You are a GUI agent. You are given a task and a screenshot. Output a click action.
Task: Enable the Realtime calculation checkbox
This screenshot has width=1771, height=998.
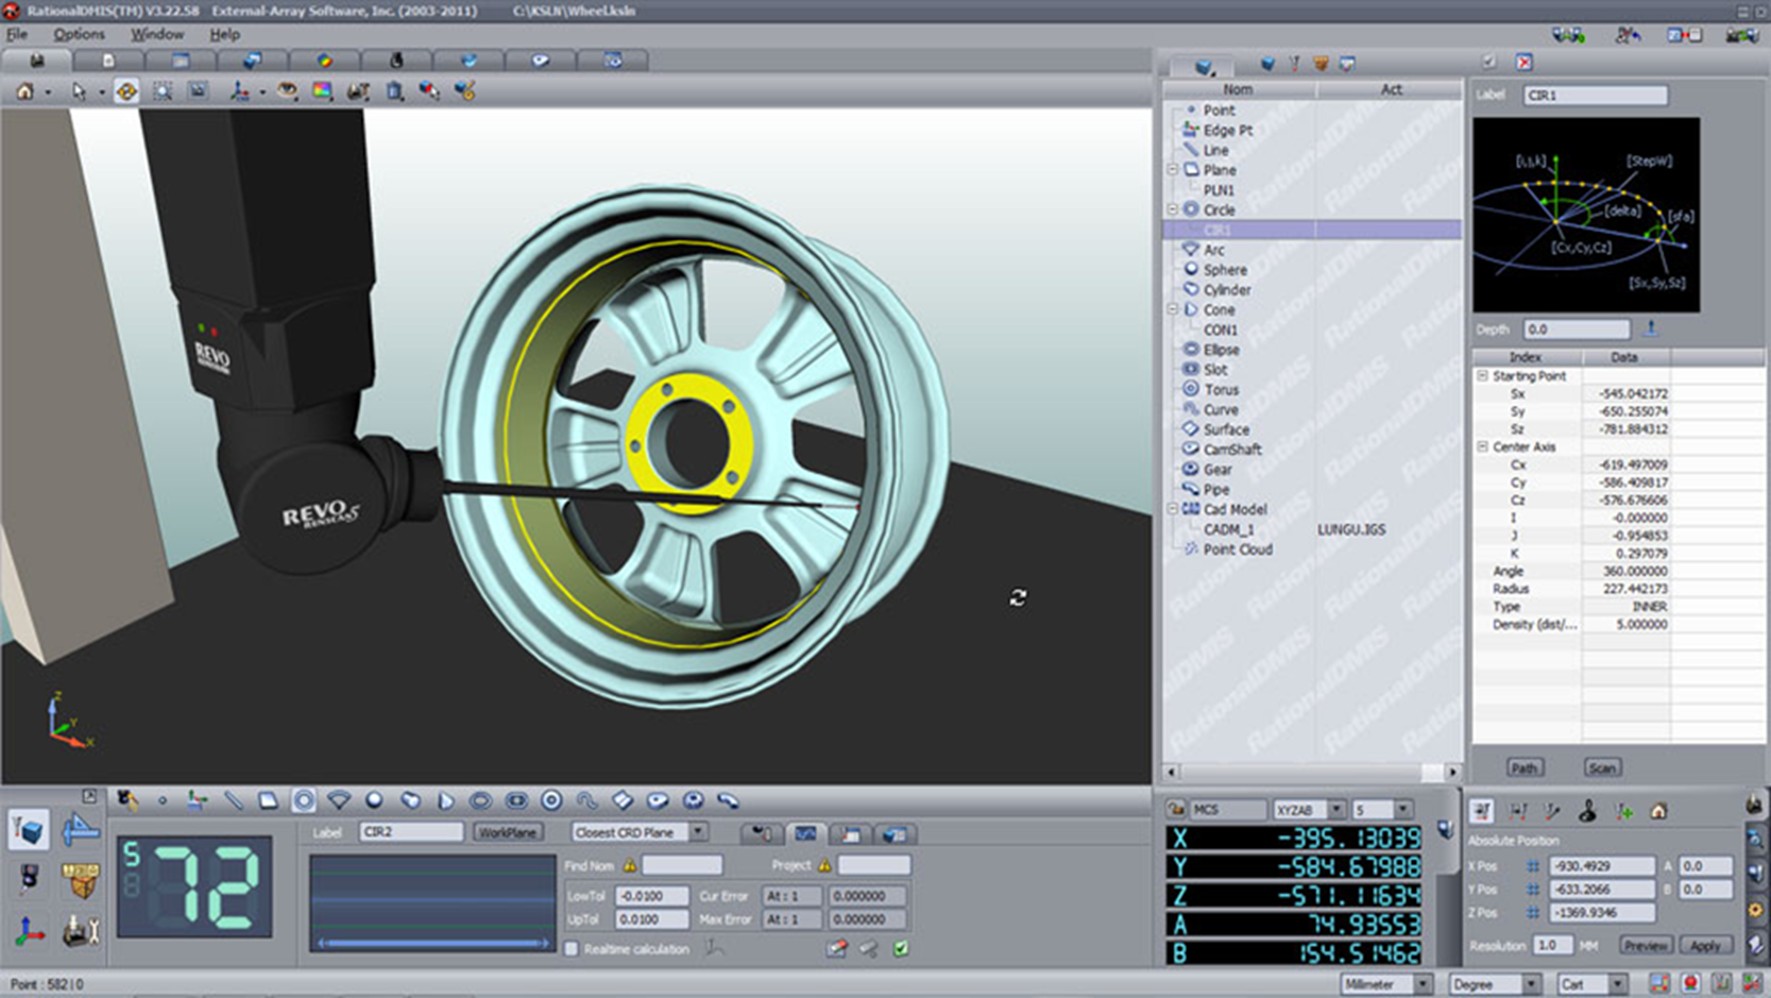572,949
